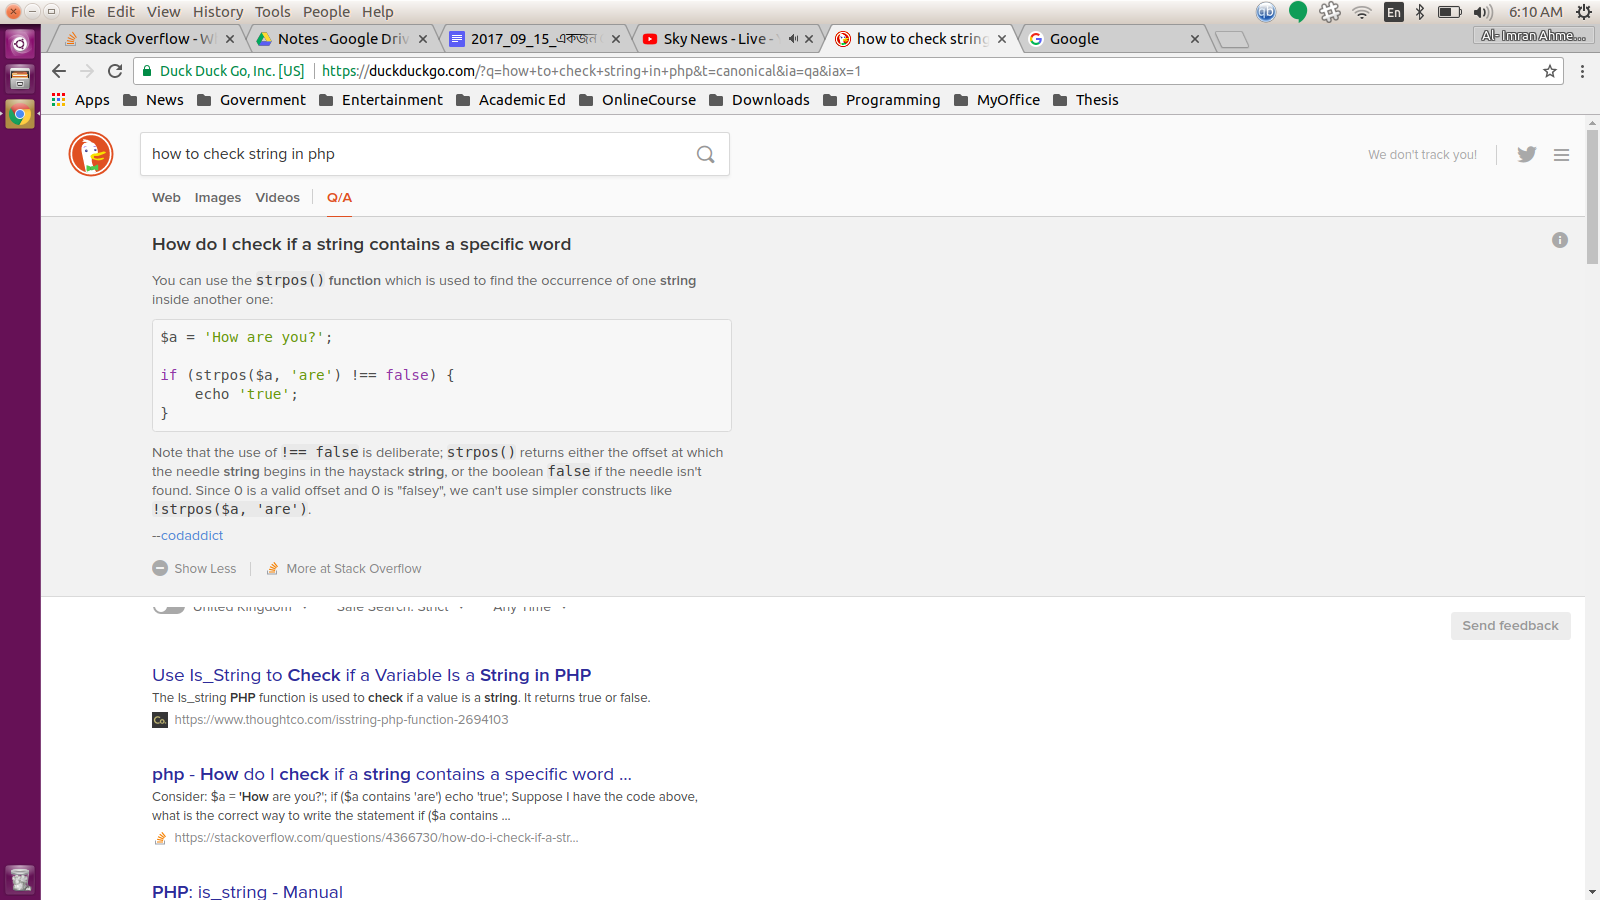Bookmark this page with the star icon
The image size is (1600, 900).
coord(1550,71)
